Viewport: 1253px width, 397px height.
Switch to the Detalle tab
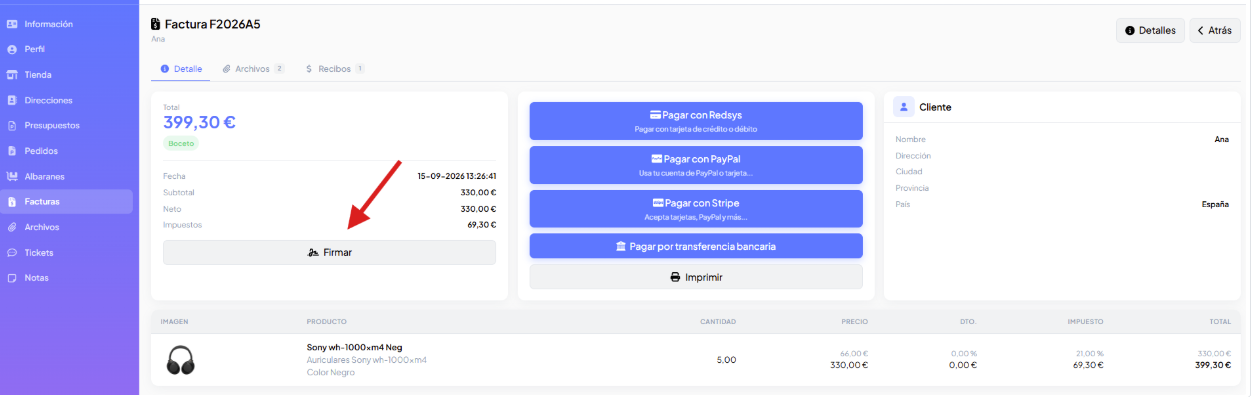click(181, 69)
